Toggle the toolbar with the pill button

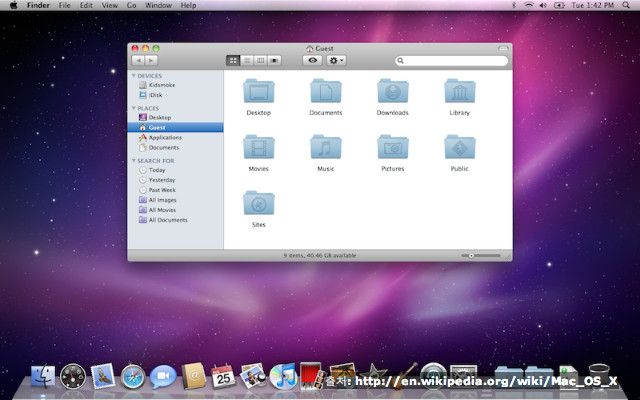click(x=503, y=49)
